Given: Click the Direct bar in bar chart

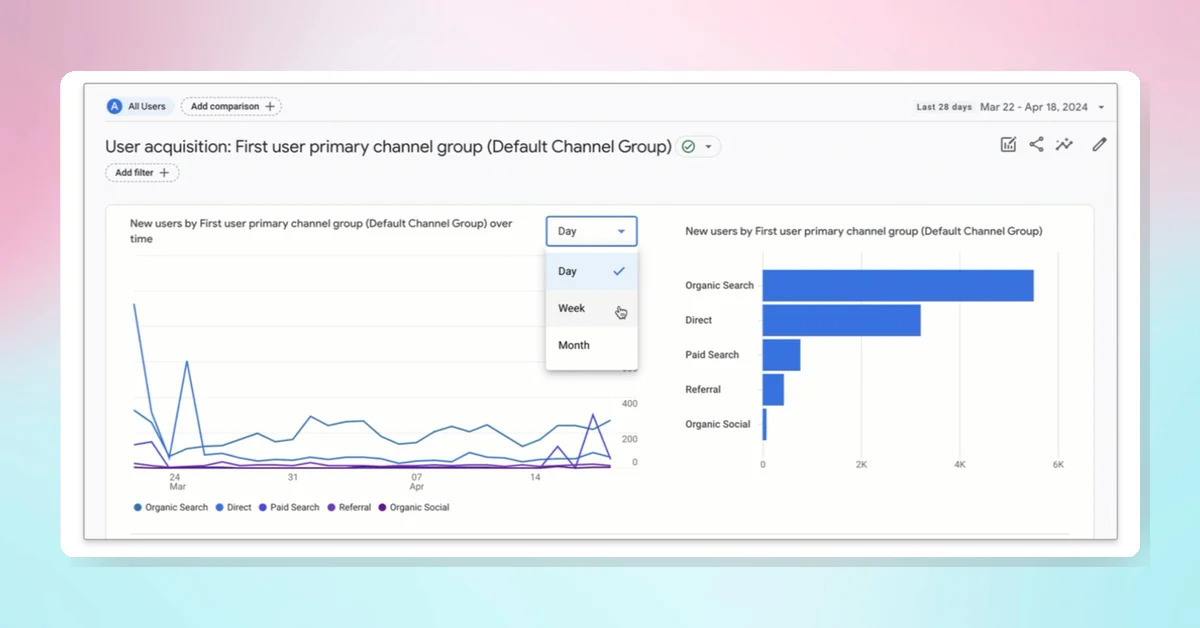Looking at the screenshot, I should [841, 320].
